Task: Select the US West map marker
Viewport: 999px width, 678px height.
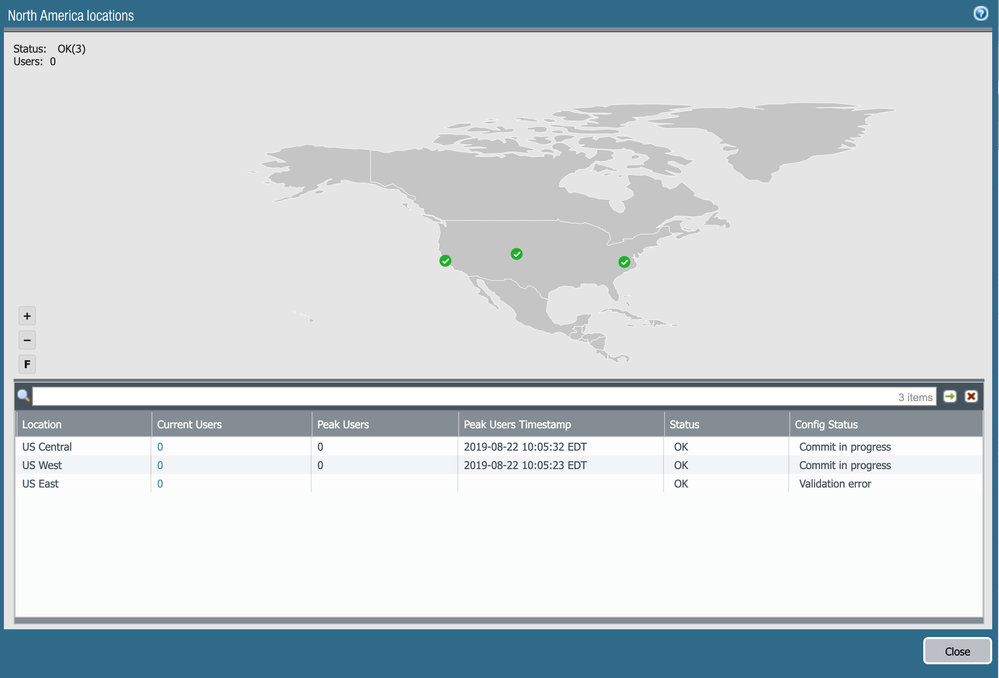Action: point(445,261)
